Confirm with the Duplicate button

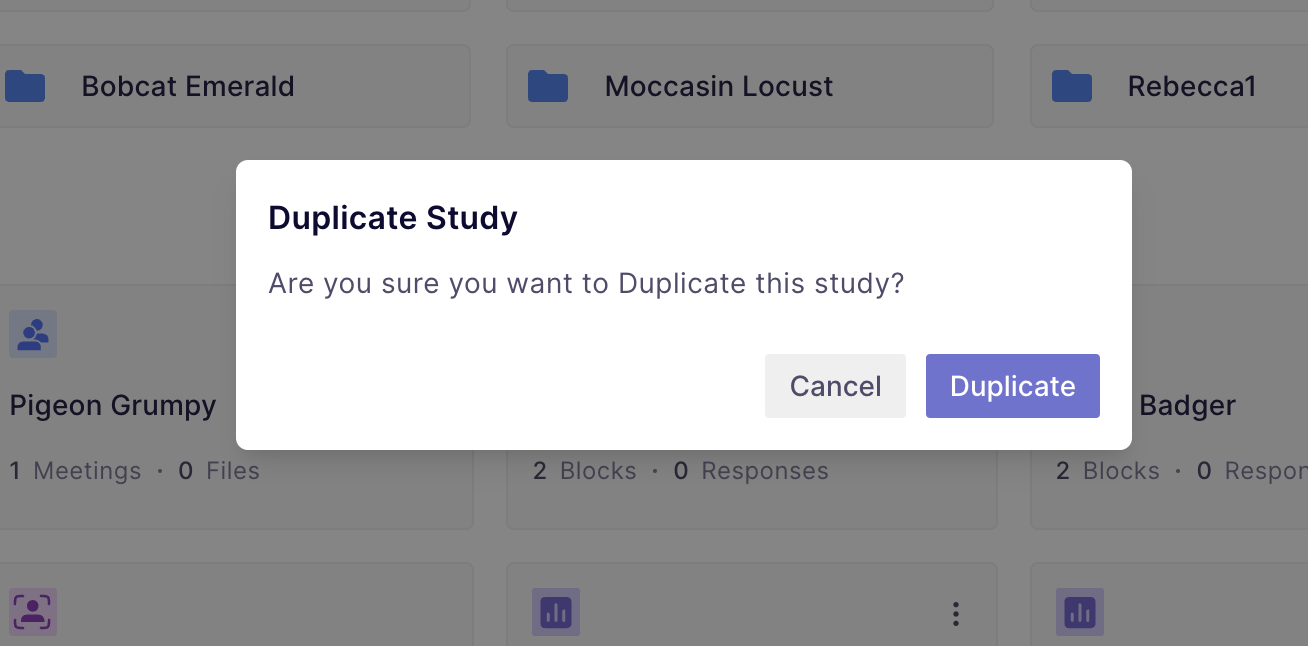[1012, 386]
